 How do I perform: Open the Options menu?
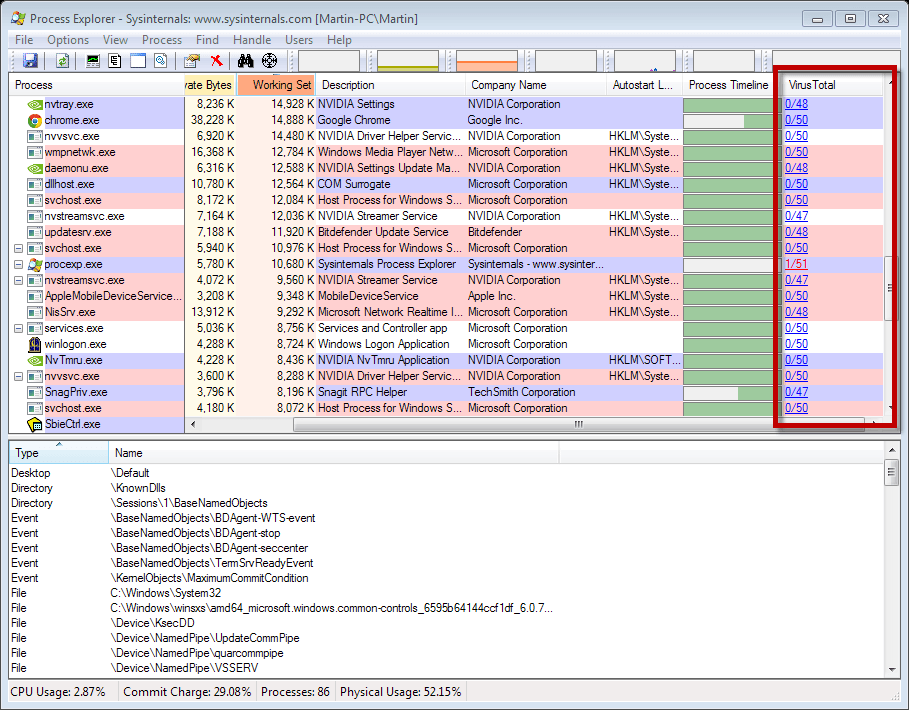tap(68, 40)
